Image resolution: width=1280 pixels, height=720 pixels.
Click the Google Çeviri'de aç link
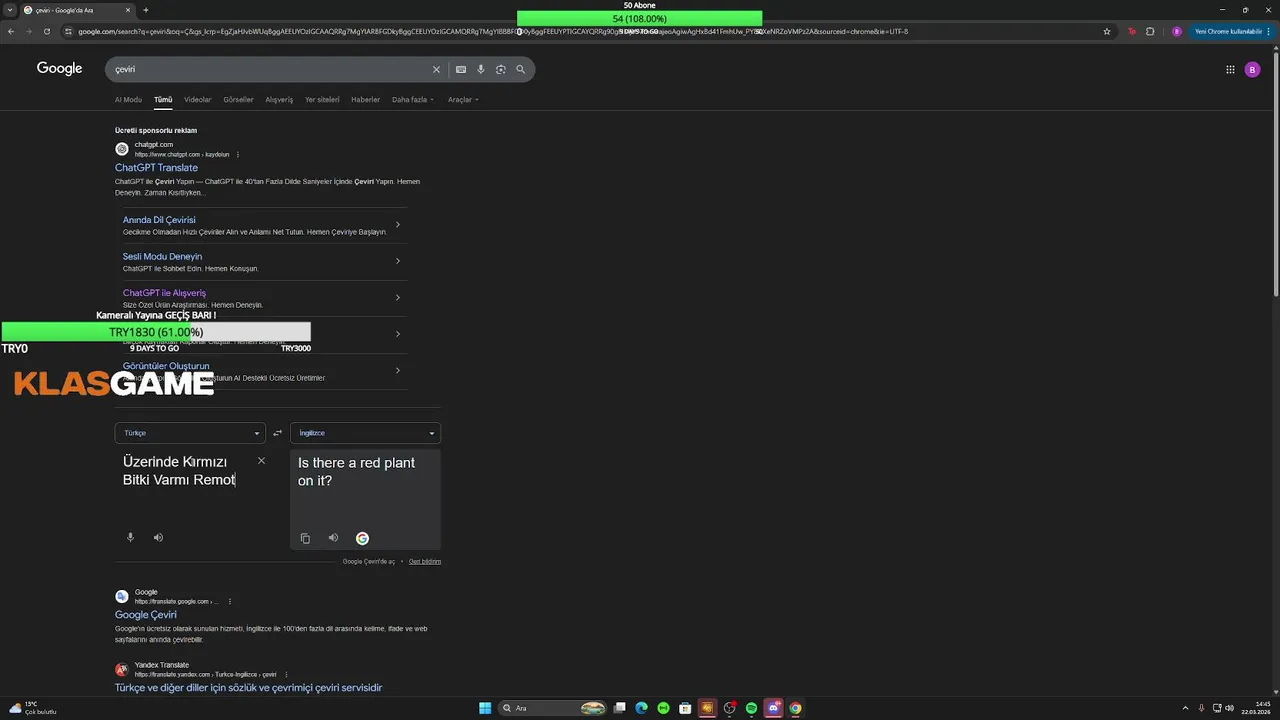pyautogui.click(x=369, y=562)
